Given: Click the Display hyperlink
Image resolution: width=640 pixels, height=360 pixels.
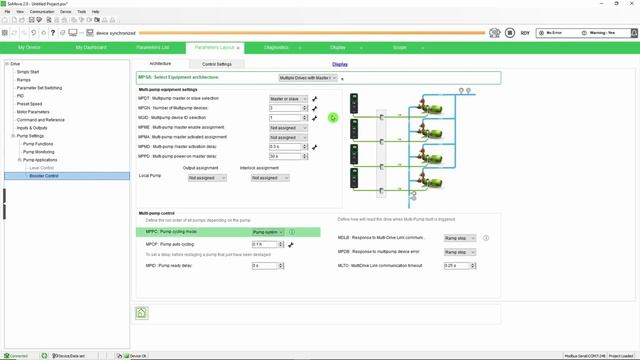Looking at the screenshot, I should pyautogui.click(x=340, y=64).
